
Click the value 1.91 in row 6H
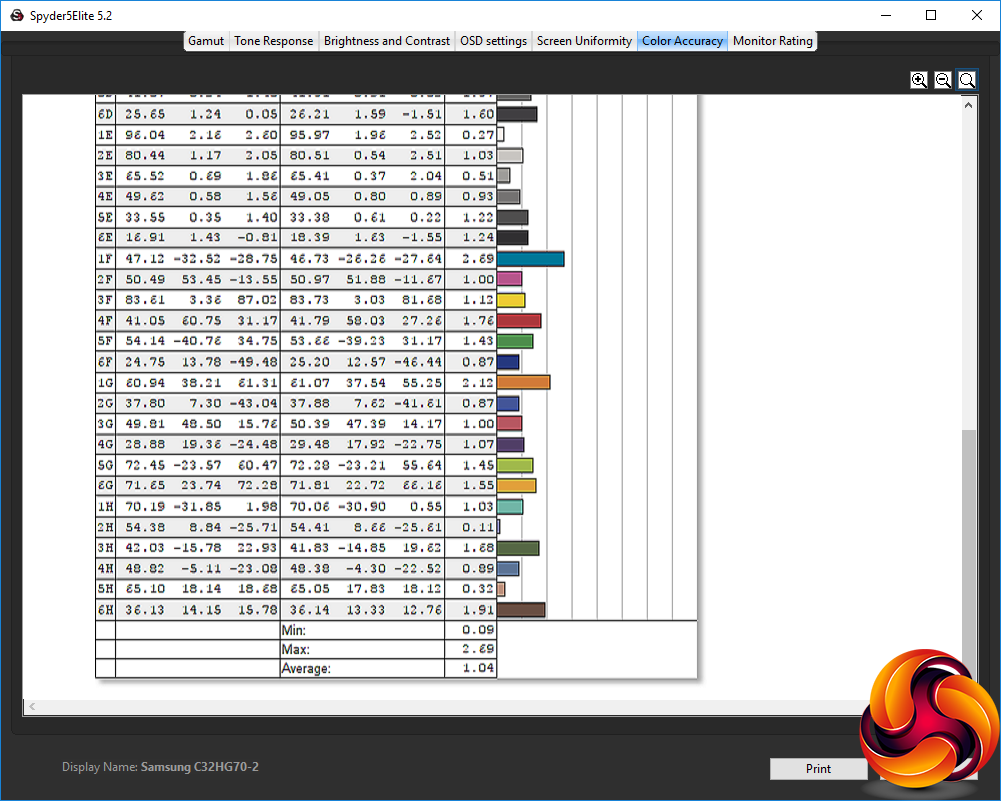[478, 610]
